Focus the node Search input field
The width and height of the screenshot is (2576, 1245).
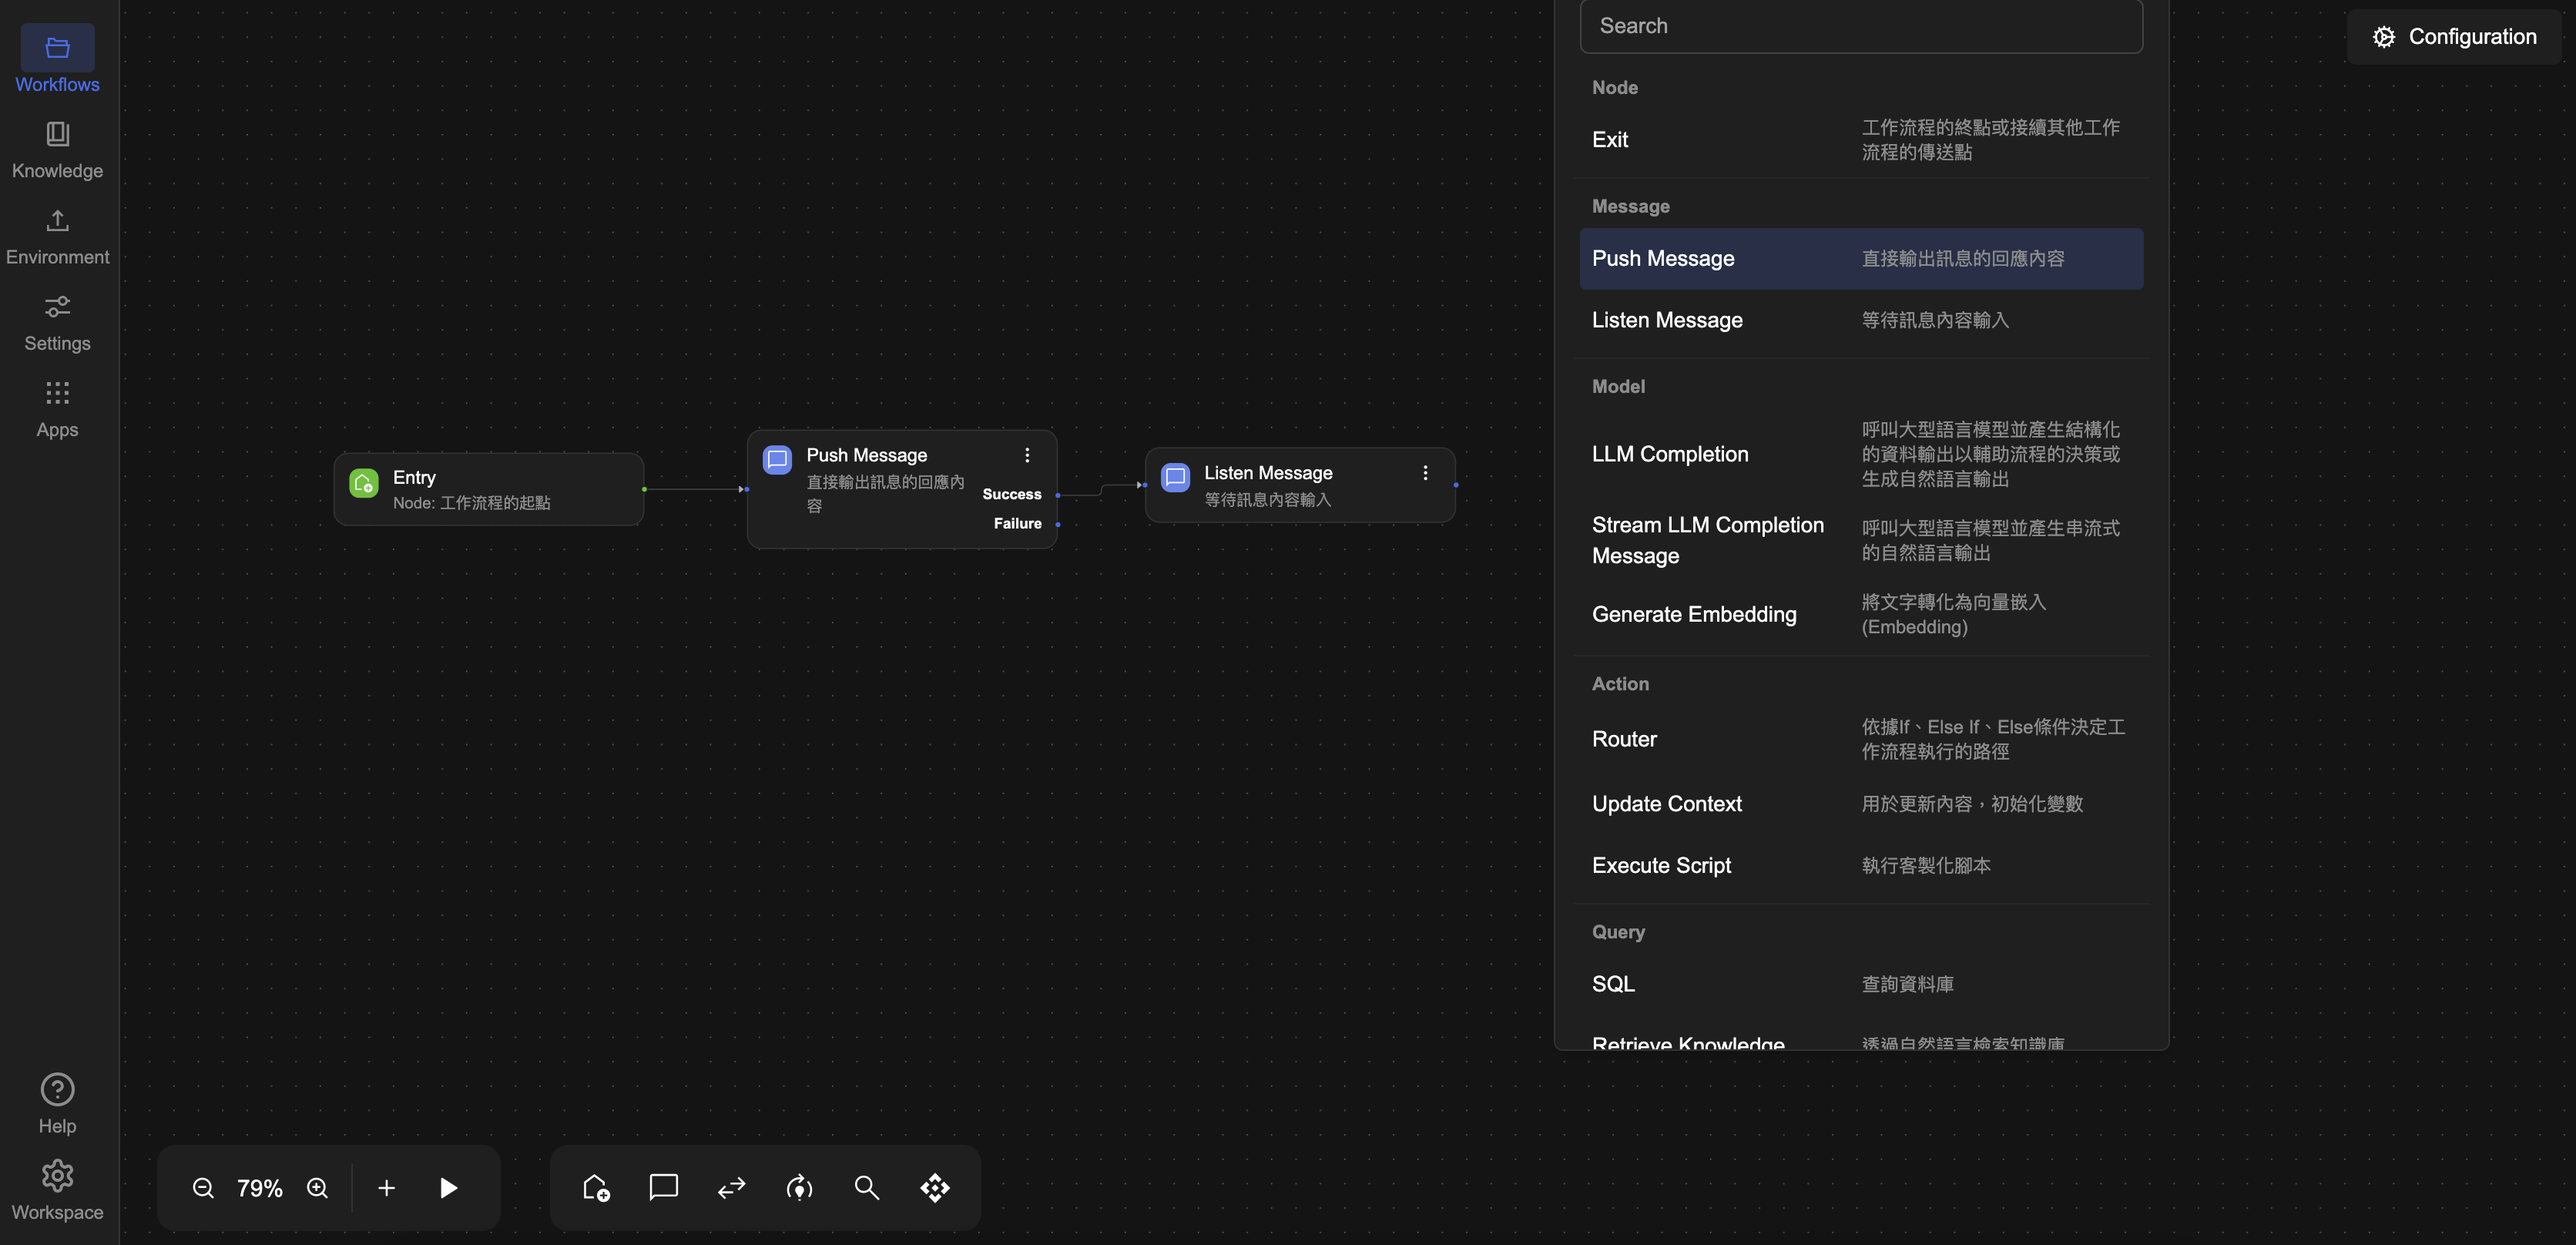coord(1860,26)
